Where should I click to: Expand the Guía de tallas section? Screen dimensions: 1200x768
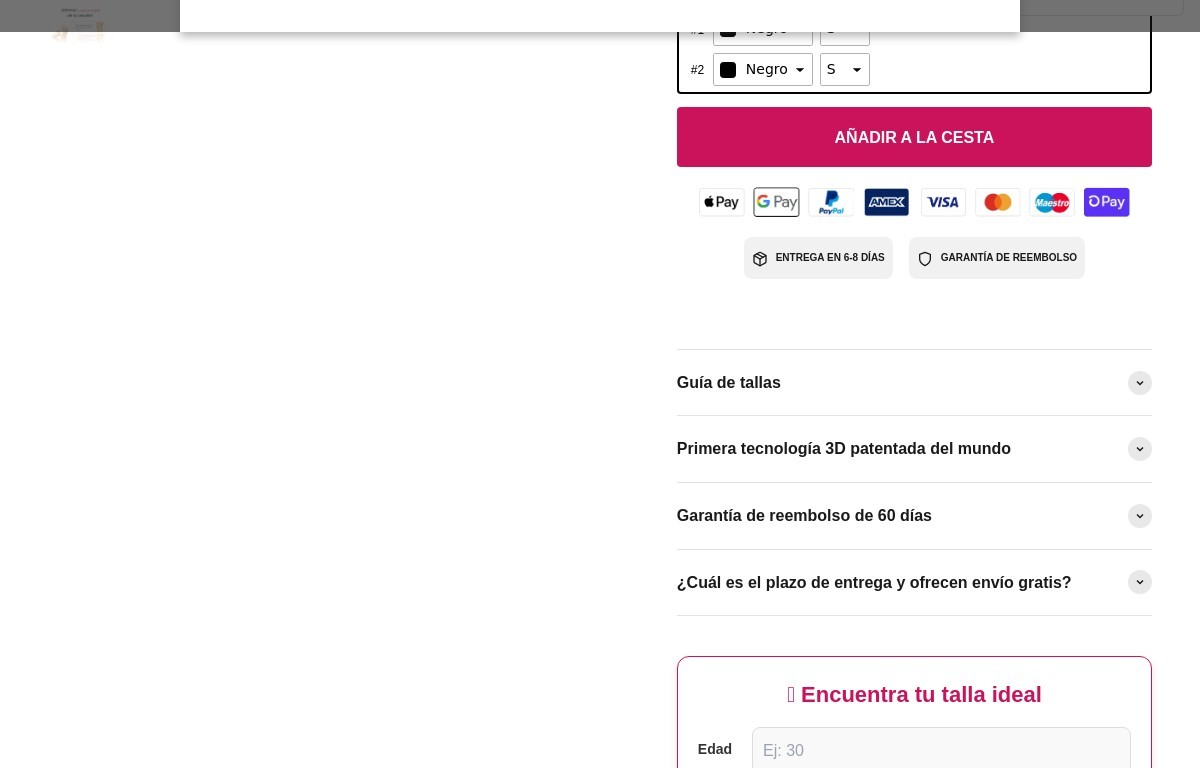click(913, 383)
